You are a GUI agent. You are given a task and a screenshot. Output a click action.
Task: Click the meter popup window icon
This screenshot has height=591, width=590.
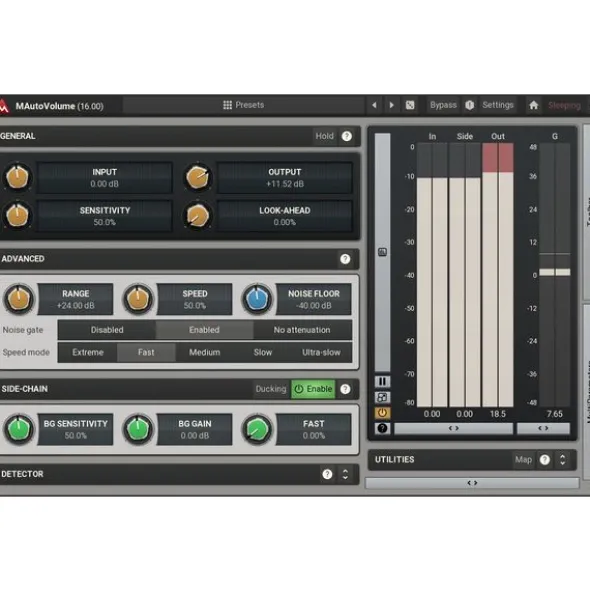click(x=382, y=397)
